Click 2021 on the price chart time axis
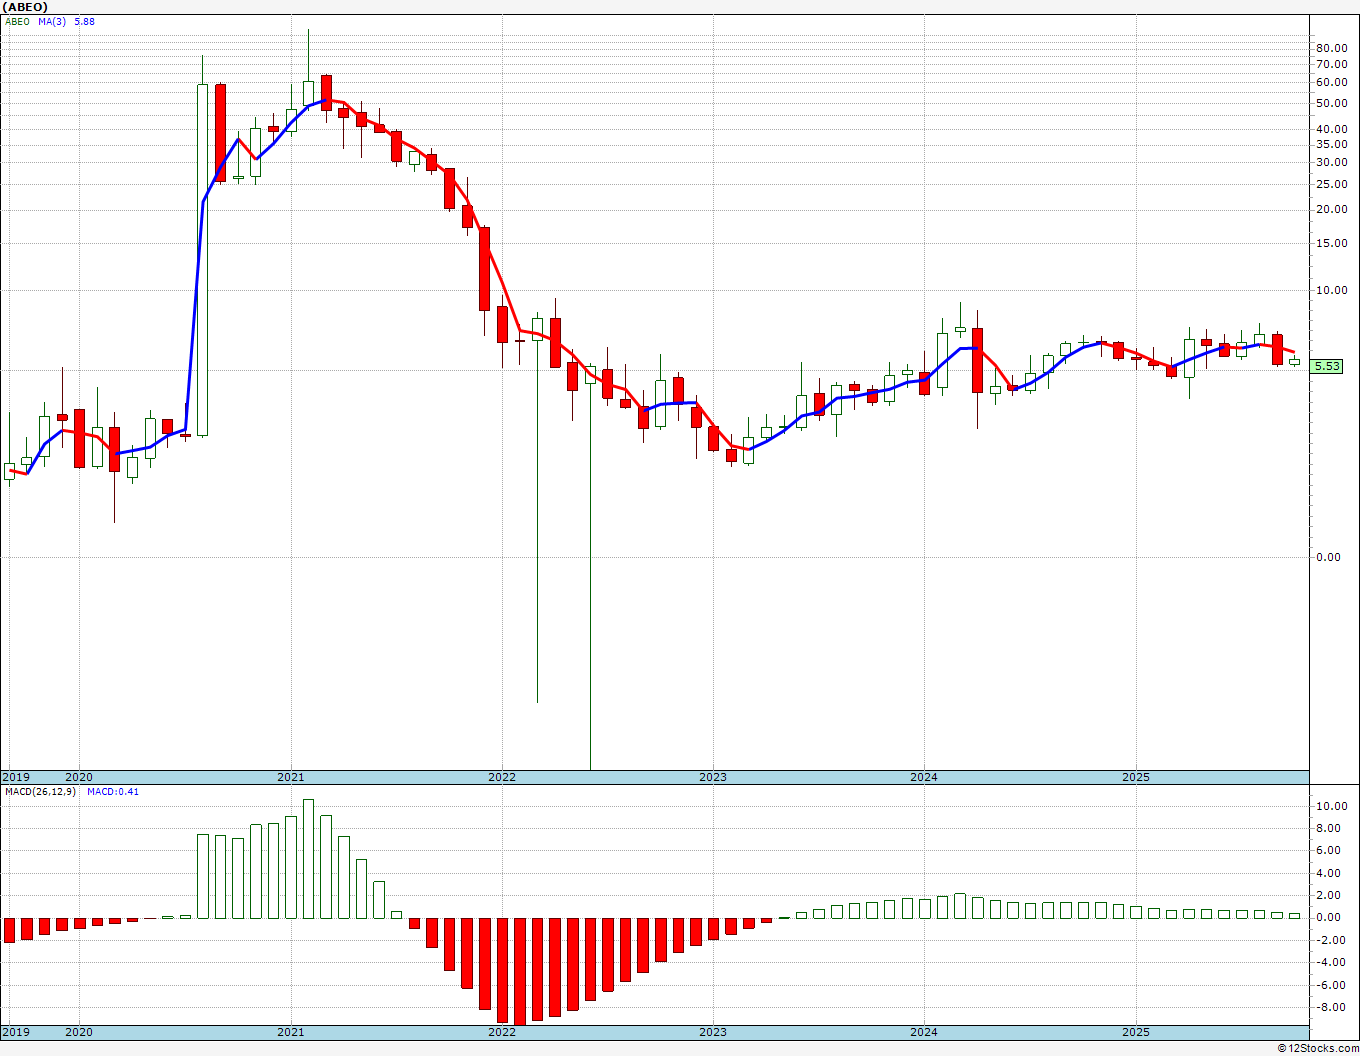The height and width of the screenshot is (1056, 1360). pyautogui.click(x=291, y=777)
